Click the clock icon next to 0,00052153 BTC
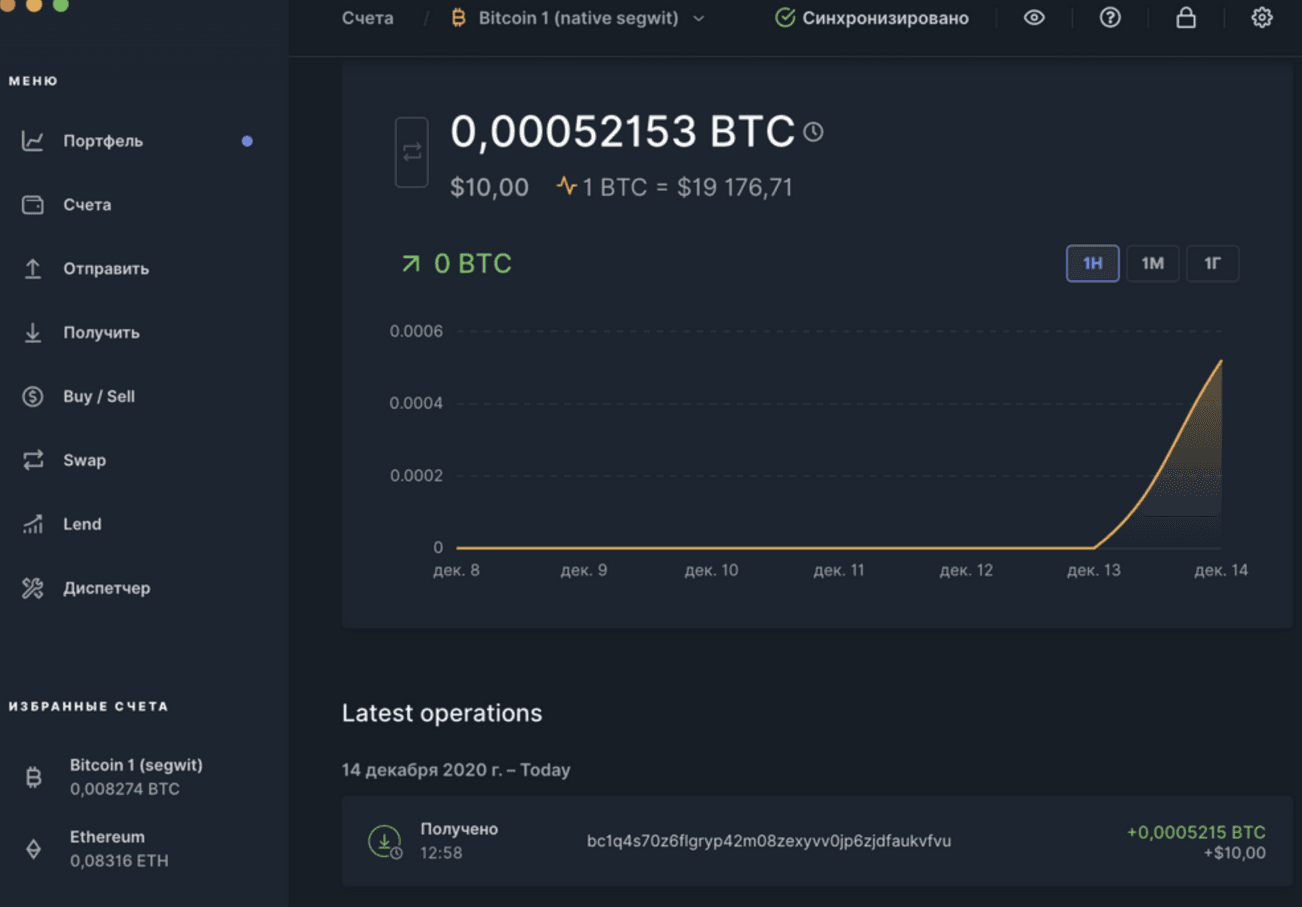The width and height of the screenshot is (1302, 907). click(813, 132)
